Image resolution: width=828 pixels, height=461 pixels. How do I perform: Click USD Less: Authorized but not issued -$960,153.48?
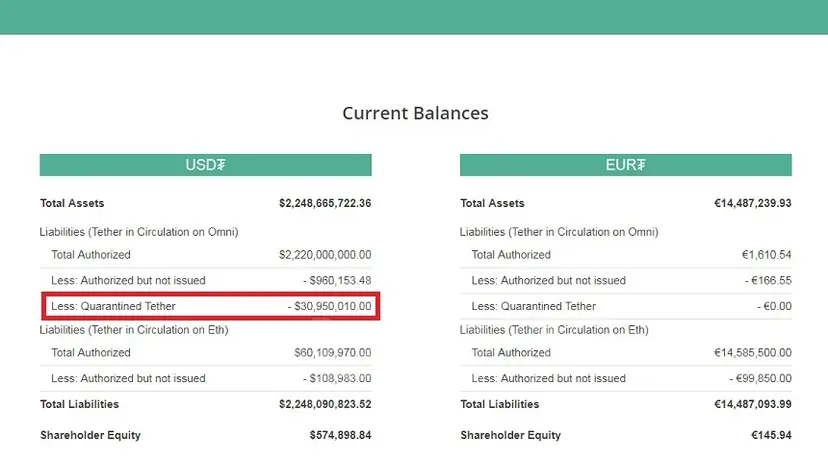[x=337, y=280]
